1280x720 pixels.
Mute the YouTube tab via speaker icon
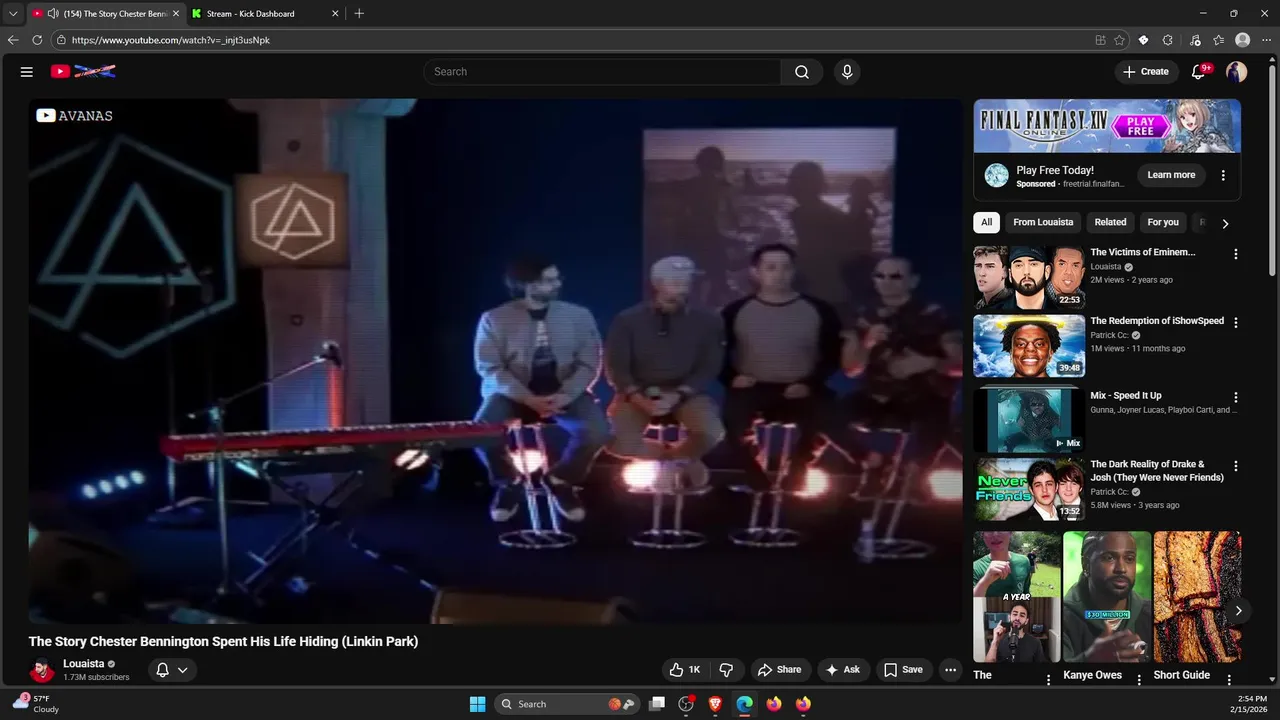coord(52,14)
